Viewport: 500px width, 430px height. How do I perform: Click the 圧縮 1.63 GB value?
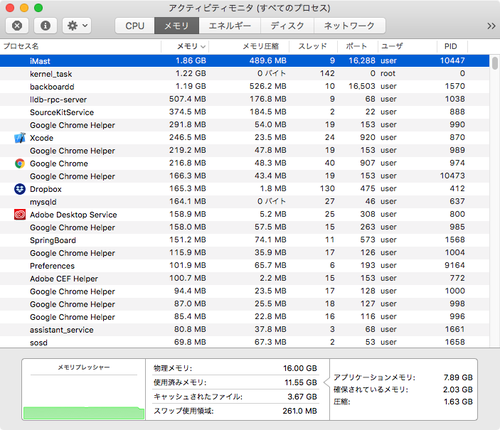(458, 402)
